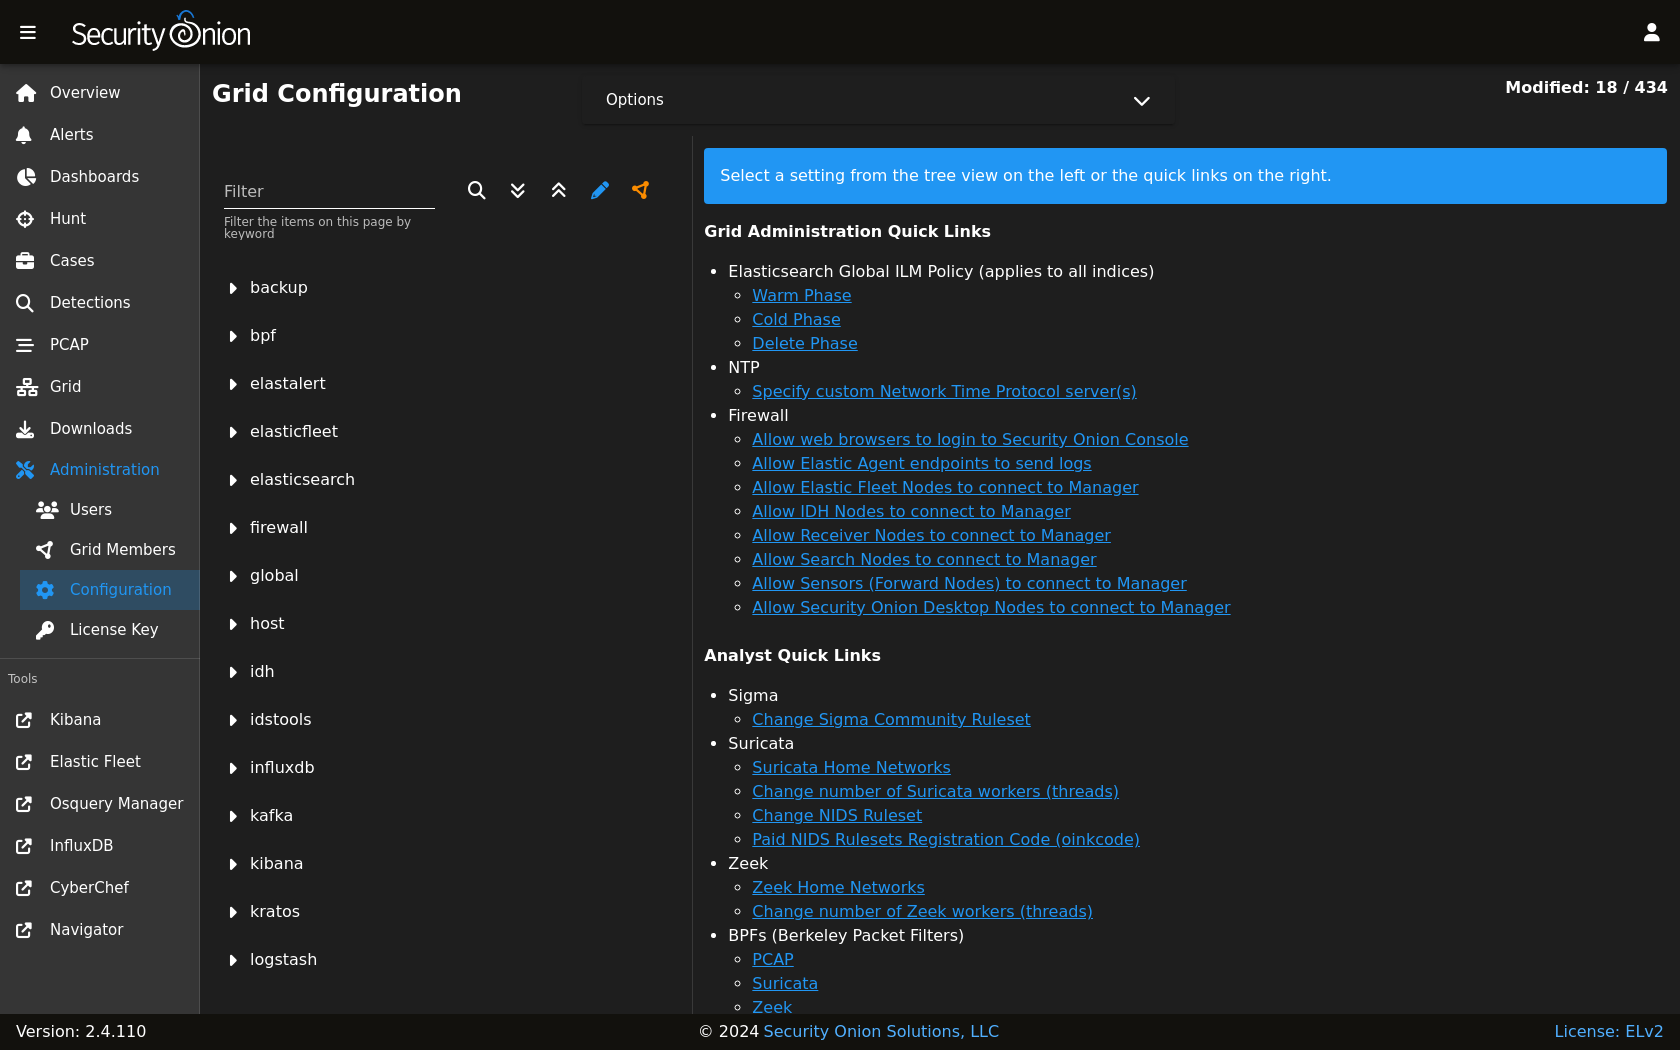
Task: Open Change Sigma Community Ruleset link
Action: coord(891,720)
